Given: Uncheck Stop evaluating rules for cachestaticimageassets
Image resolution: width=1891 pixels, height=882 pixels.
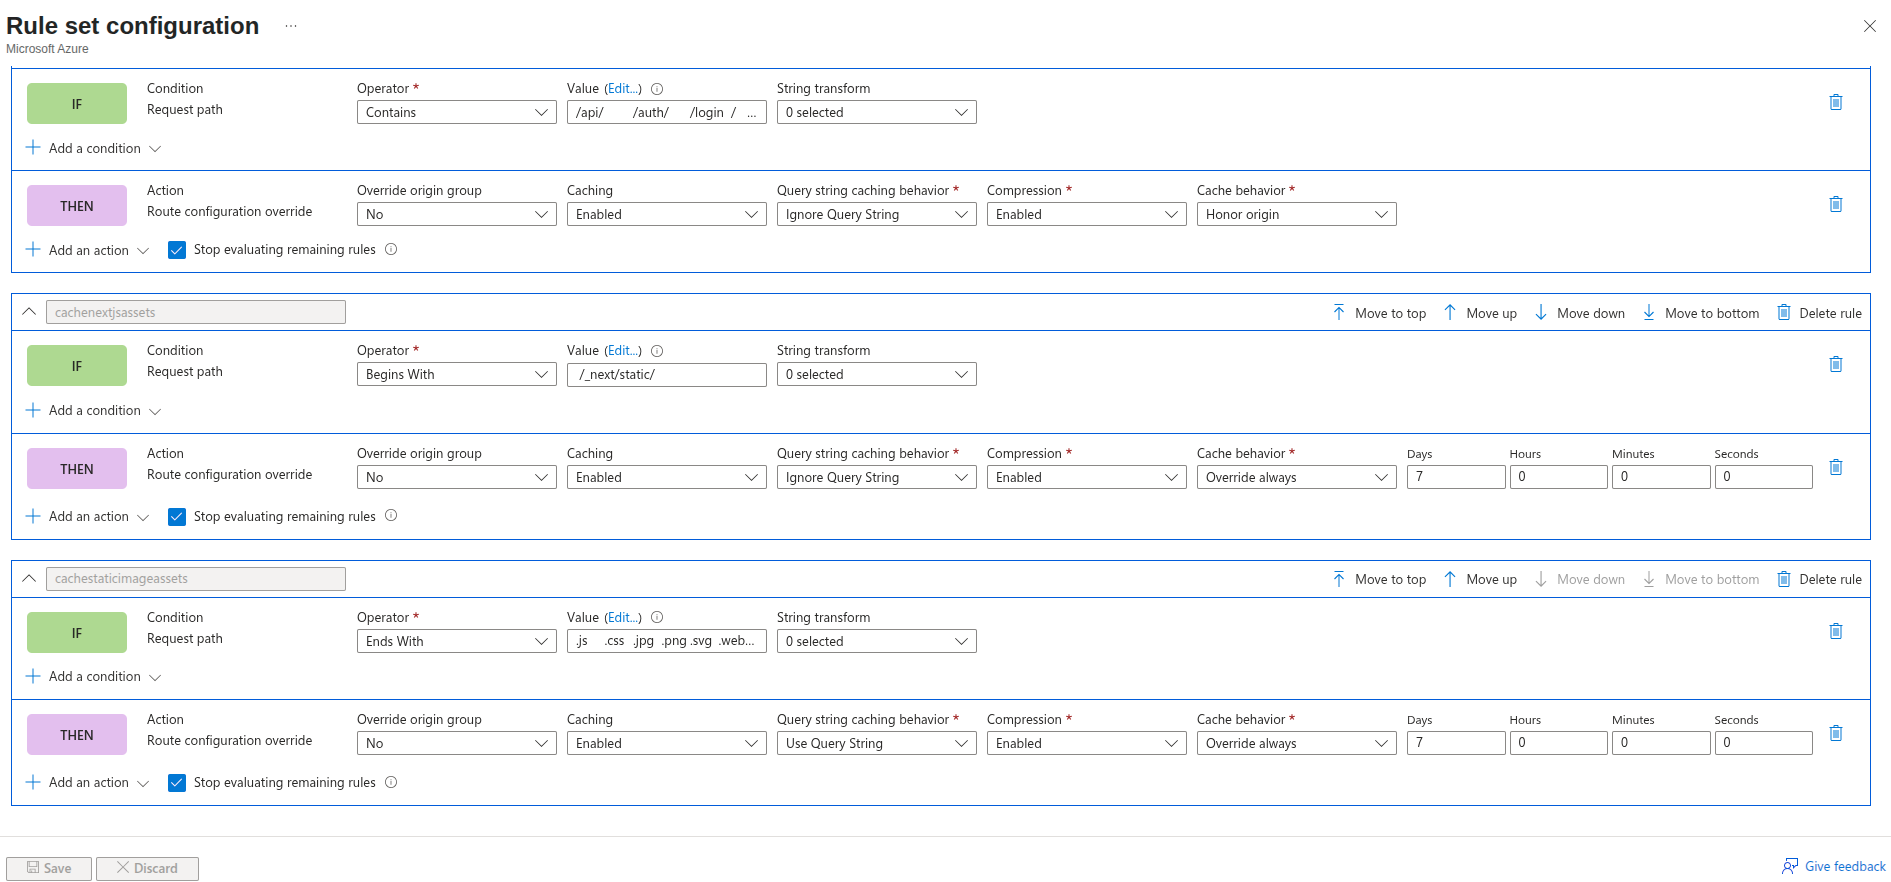Looking at the screenshot, I should [177, 783].
